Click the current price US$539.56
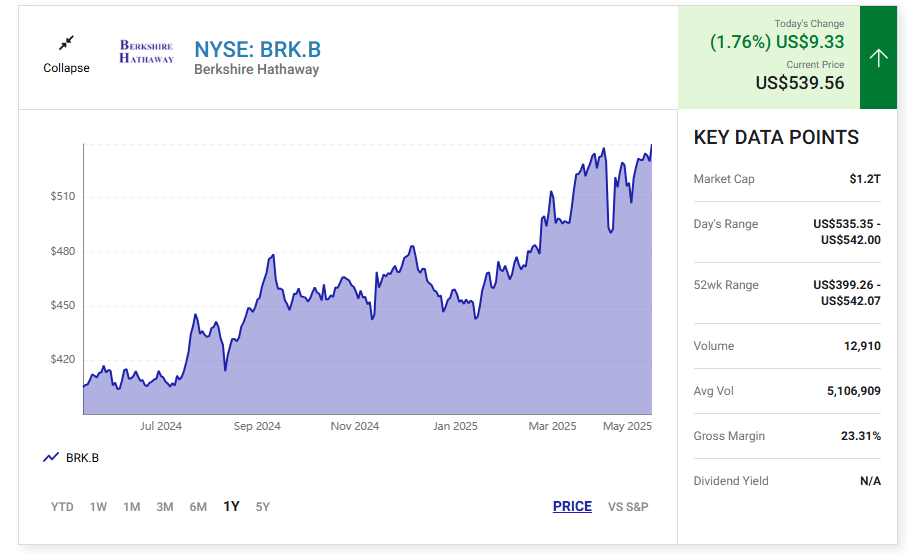Image resolution: width=908 pixels, height=555 pixels. tap(800, 83)
